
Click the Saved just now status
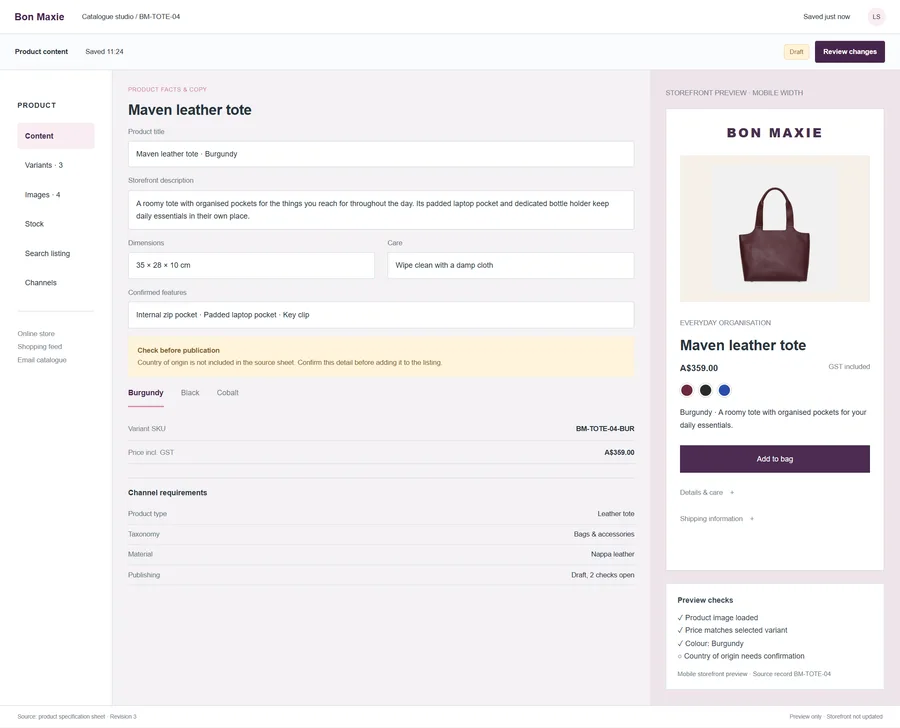click(827, 17)
